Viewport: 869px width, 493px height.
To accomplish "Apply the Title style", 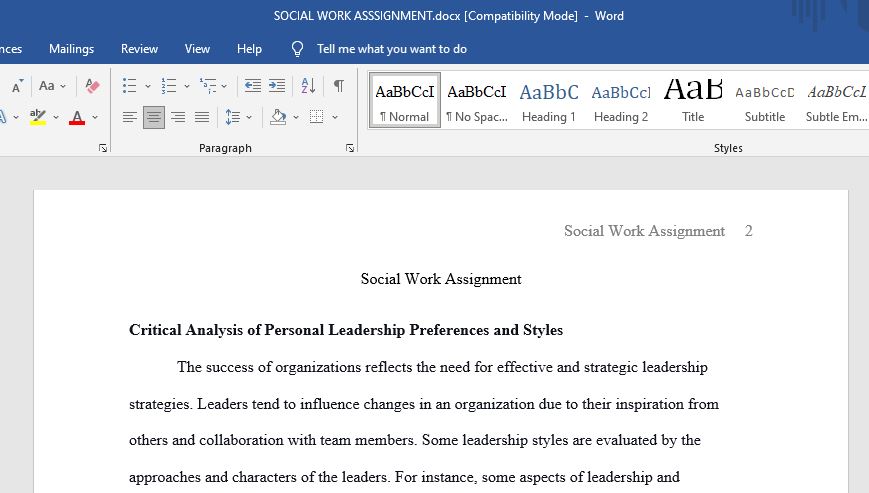I will click(693, 100).
